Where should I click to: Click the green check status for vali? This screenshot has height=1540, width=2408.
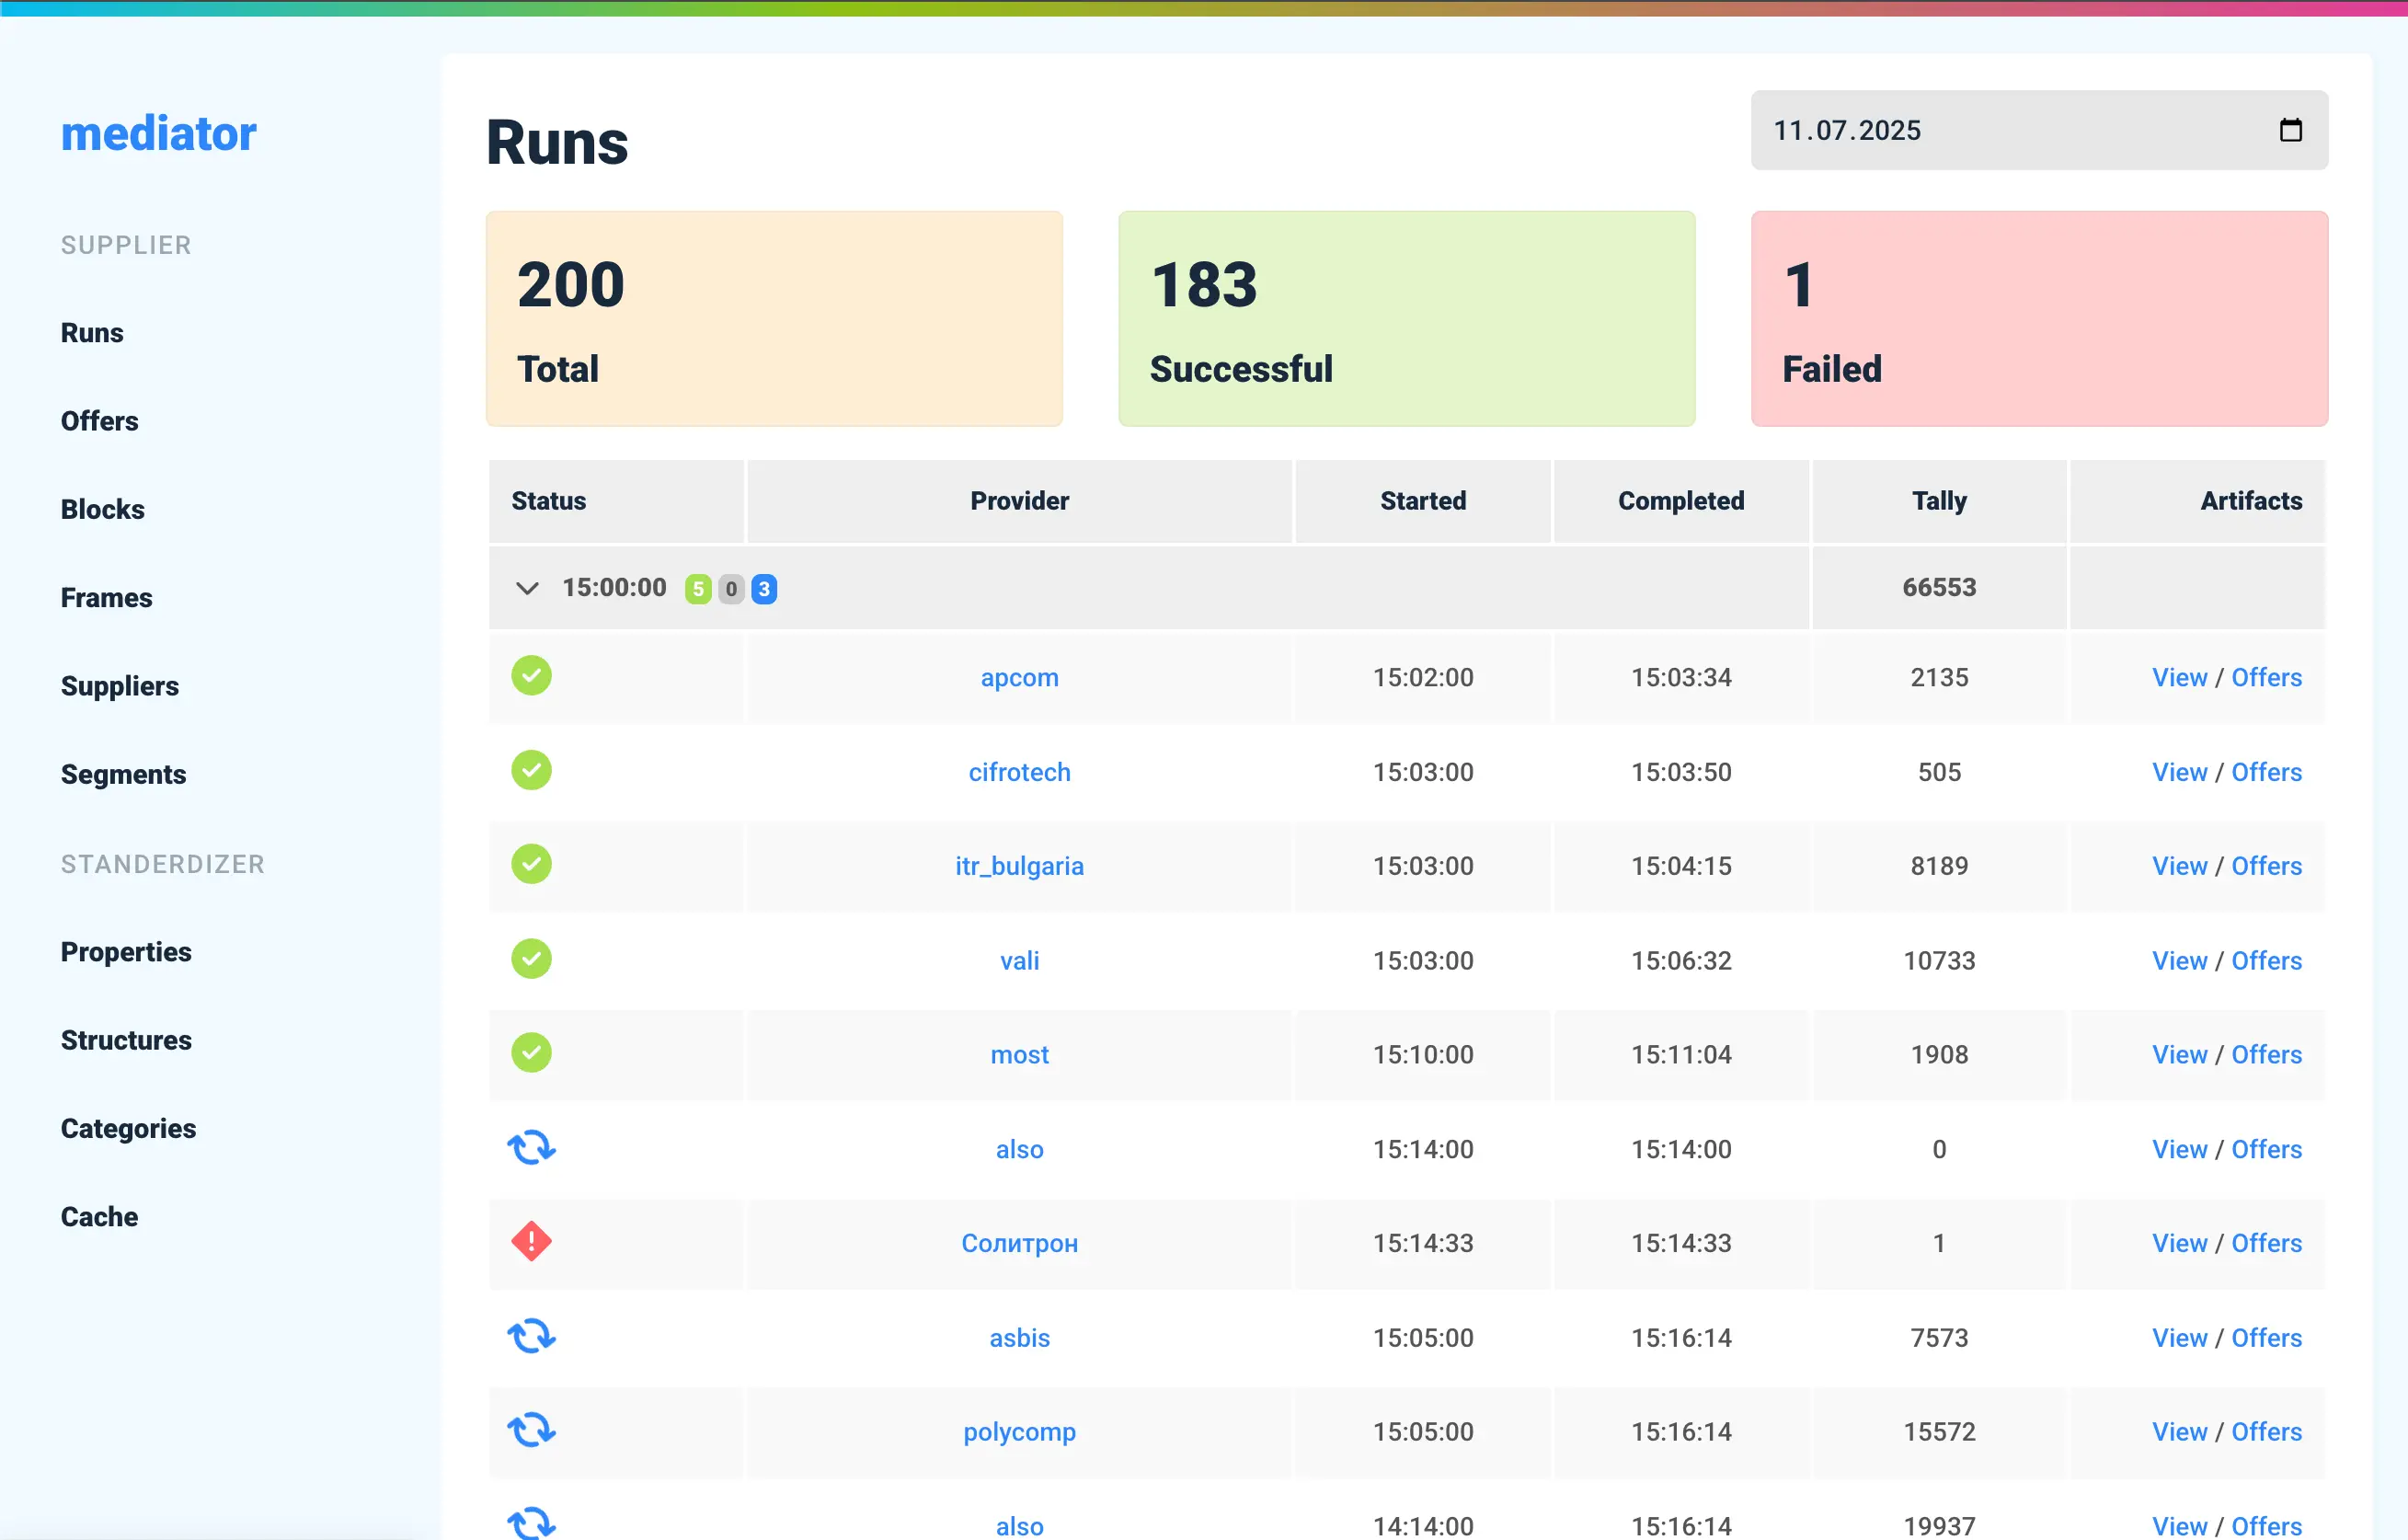pyautogui.click(x=531, y=959)
